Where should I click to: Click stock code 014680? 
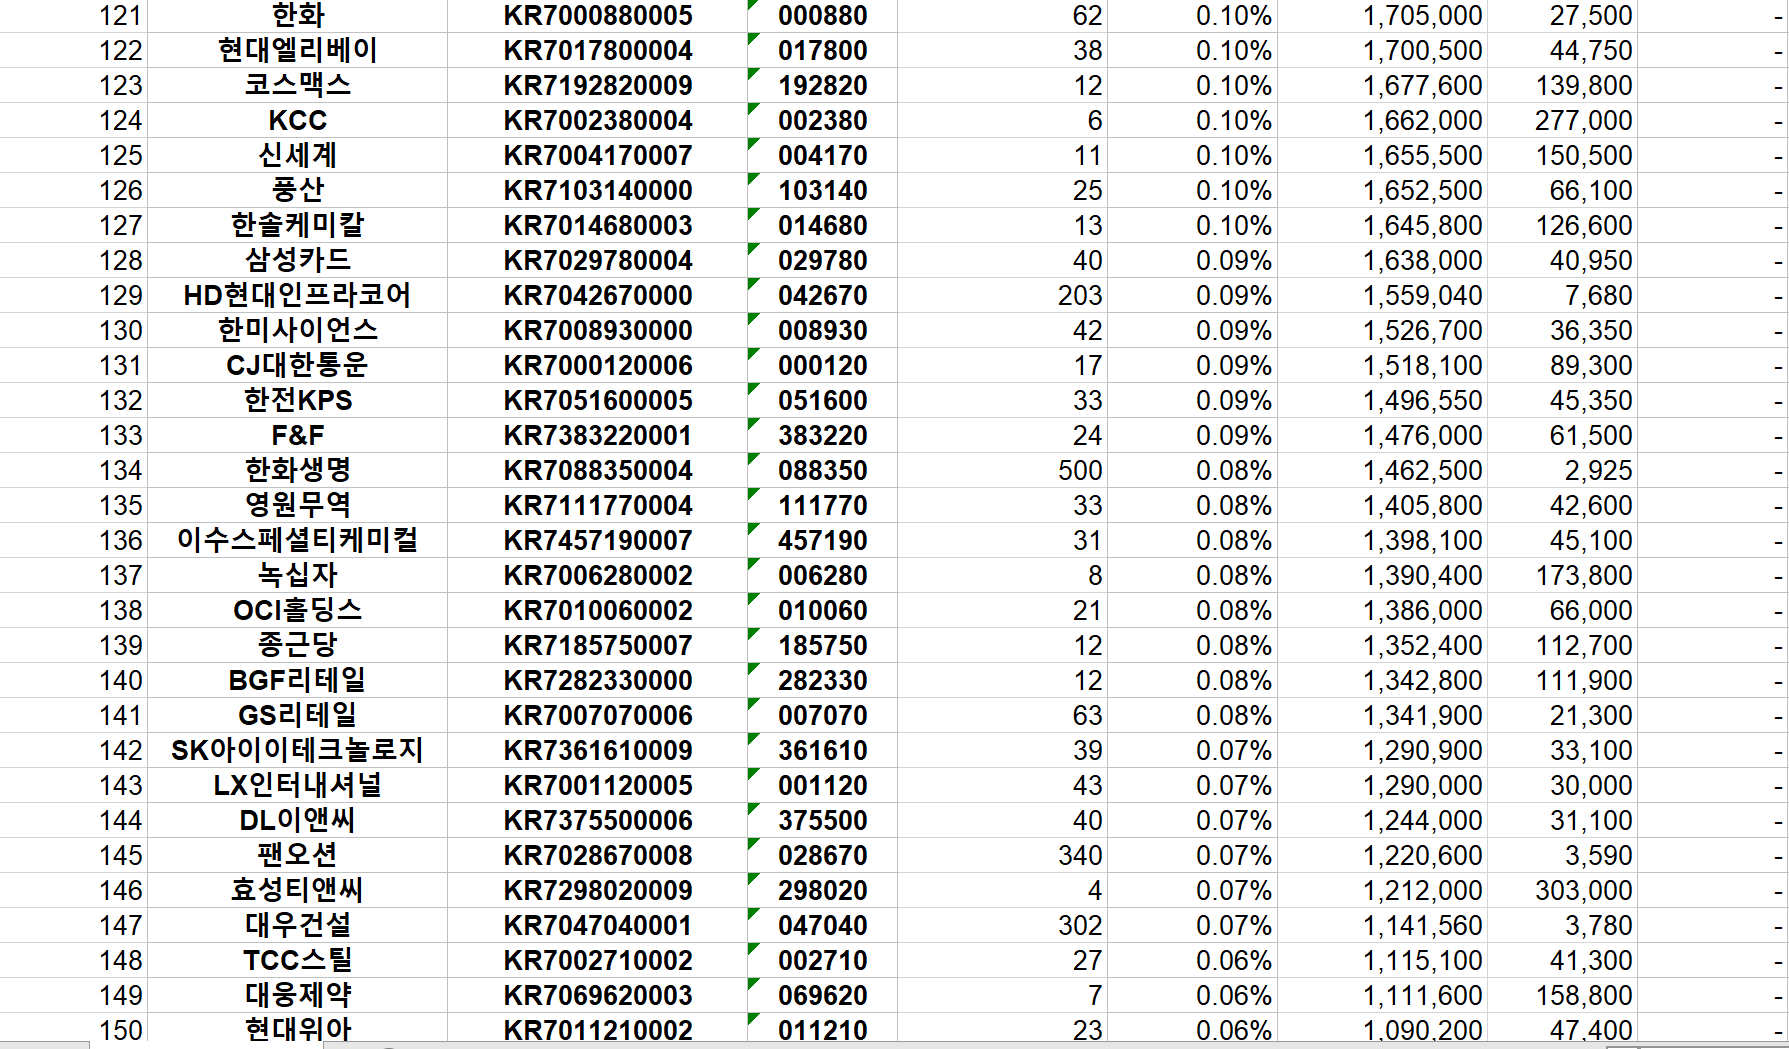pos(822,226)
